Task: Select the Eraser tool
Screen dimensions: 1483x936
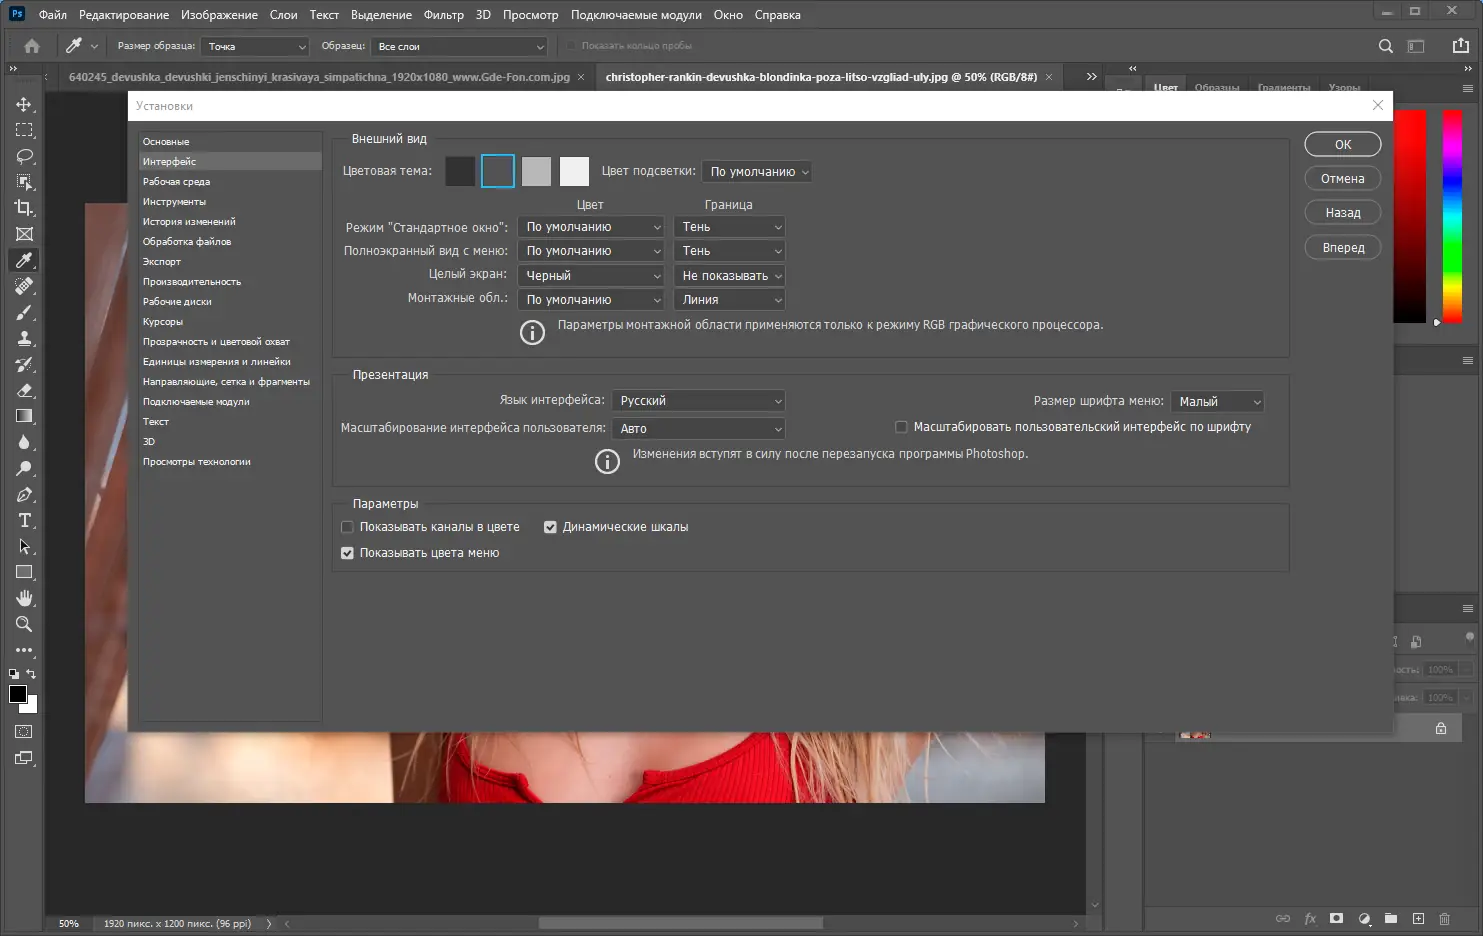Action: click(x=24, y=390)
